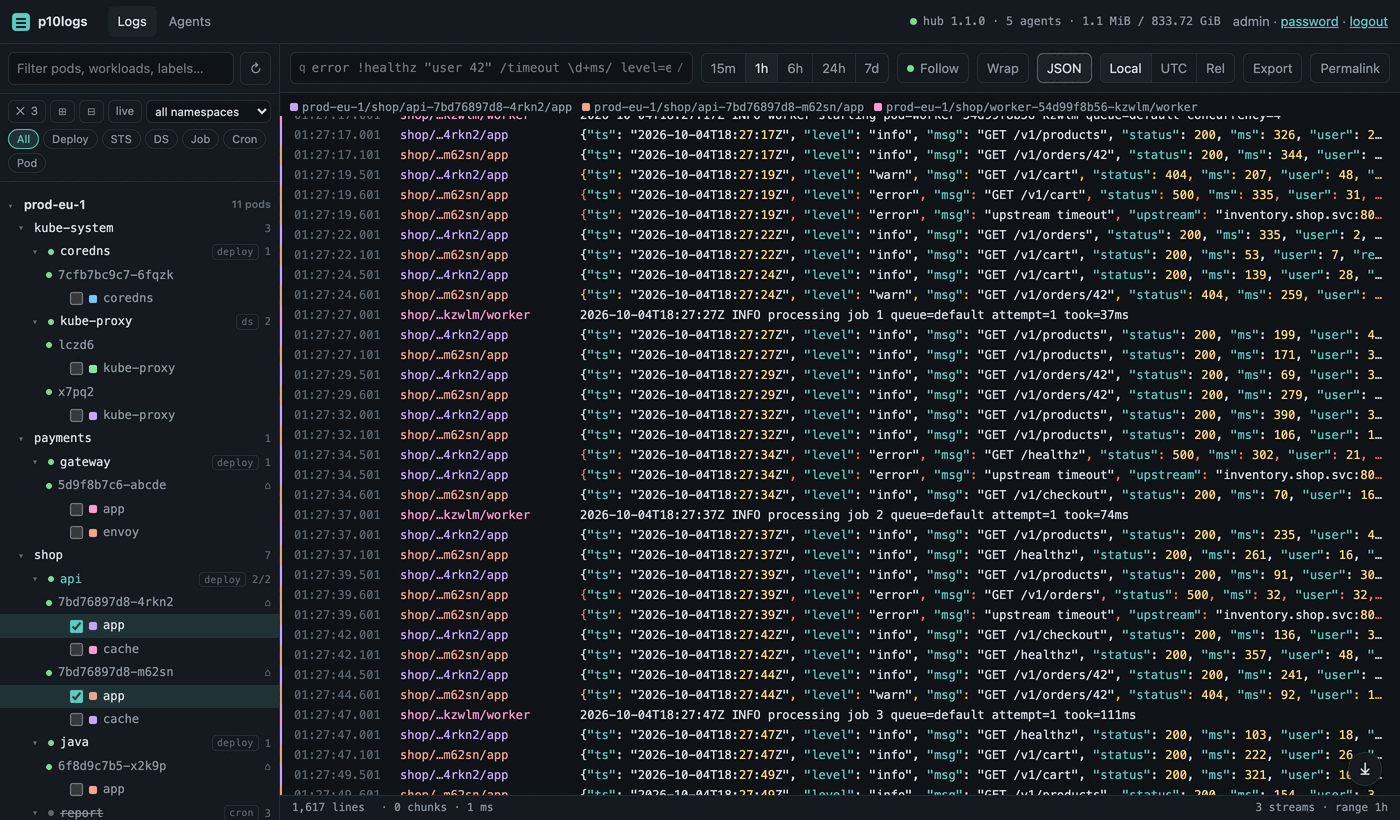Open the Logs tab
1400x820 pixels.
point(132,21)
